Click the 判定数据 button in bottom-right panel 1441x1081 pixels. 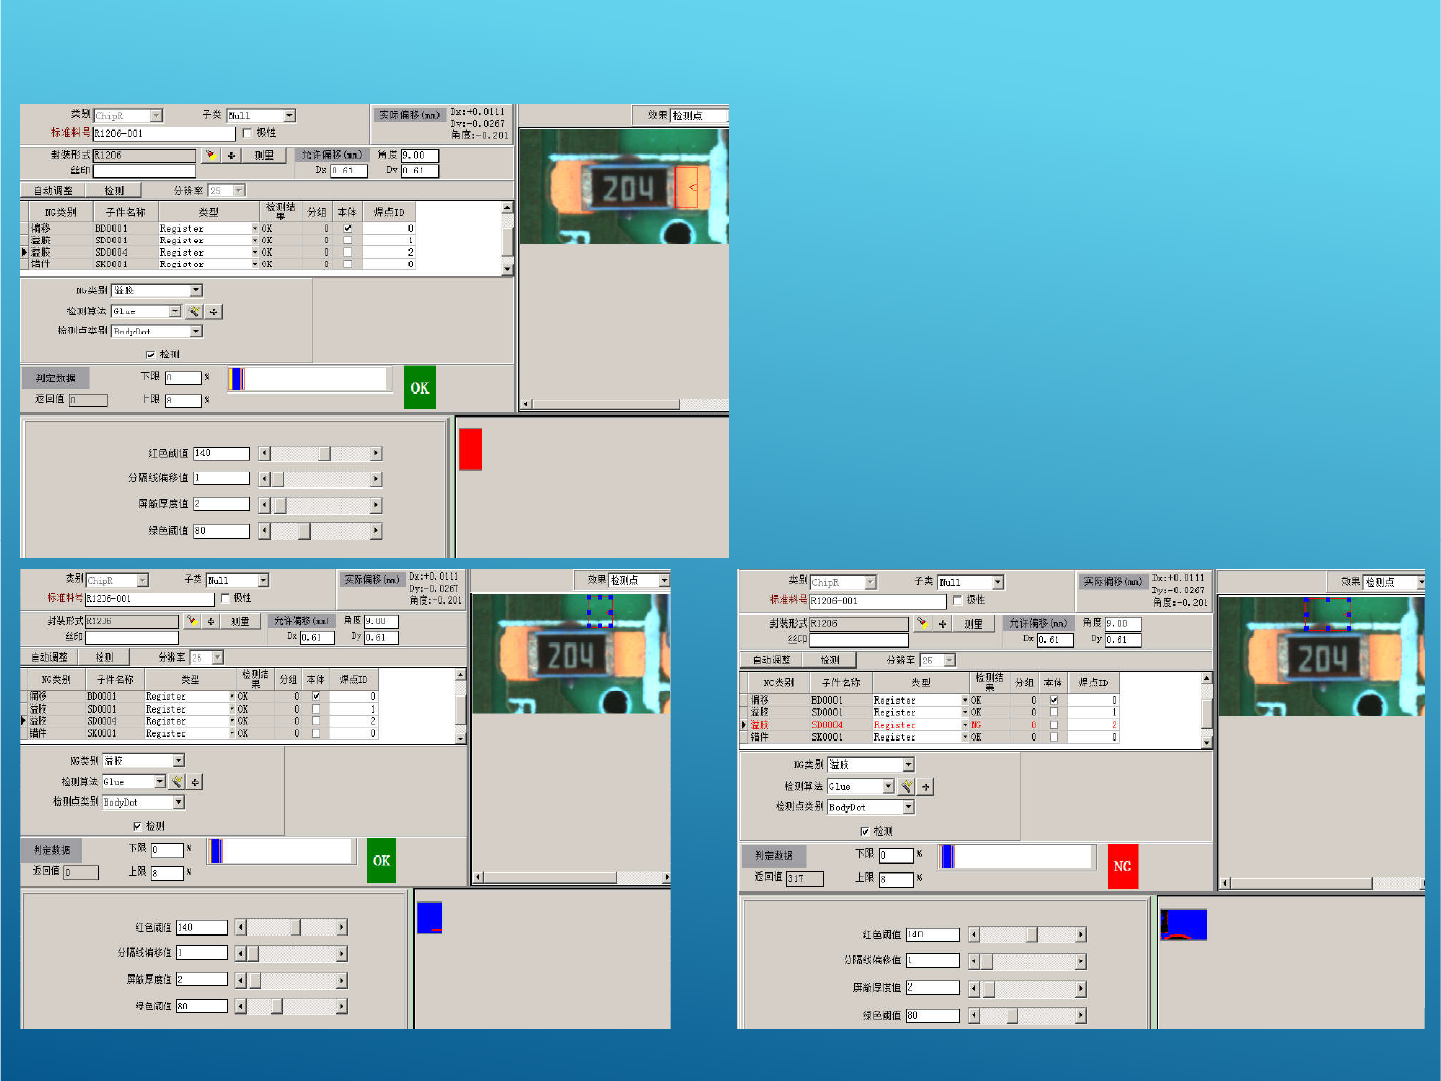click(x=773, y=856)
